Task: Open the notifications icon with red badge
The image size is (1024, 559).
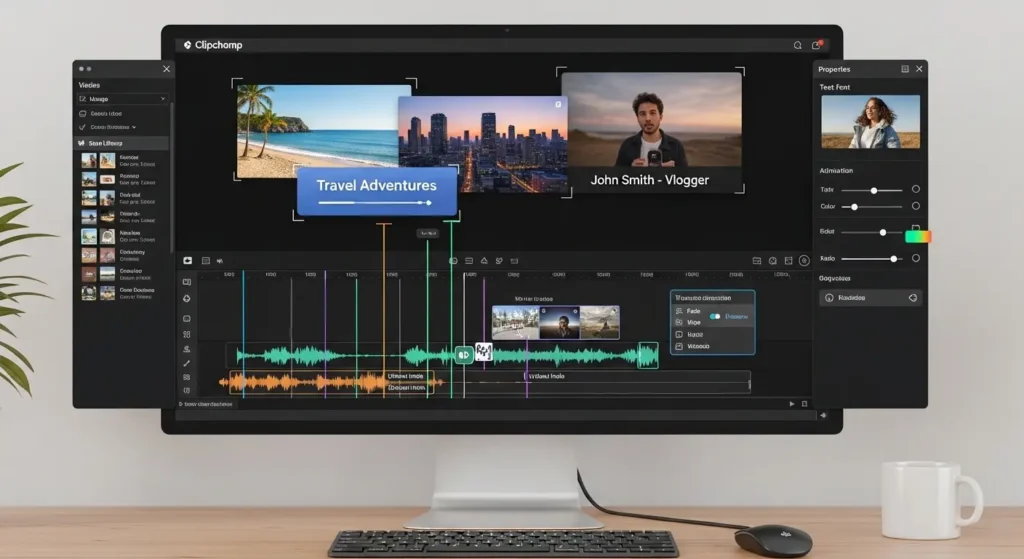Action: 816,45
